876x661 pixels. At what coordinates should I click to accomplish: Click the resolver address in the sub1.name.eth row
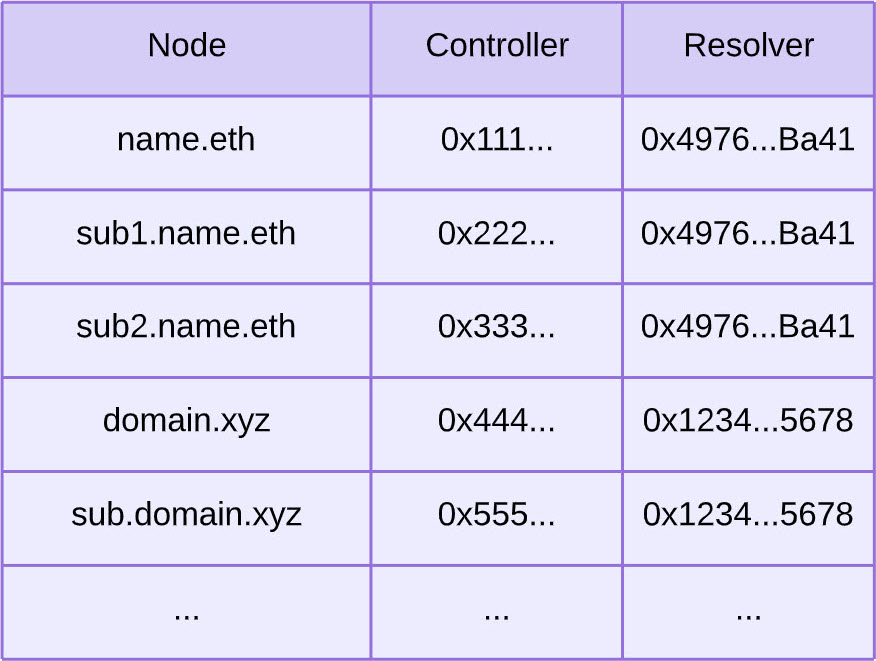(748, 234)
